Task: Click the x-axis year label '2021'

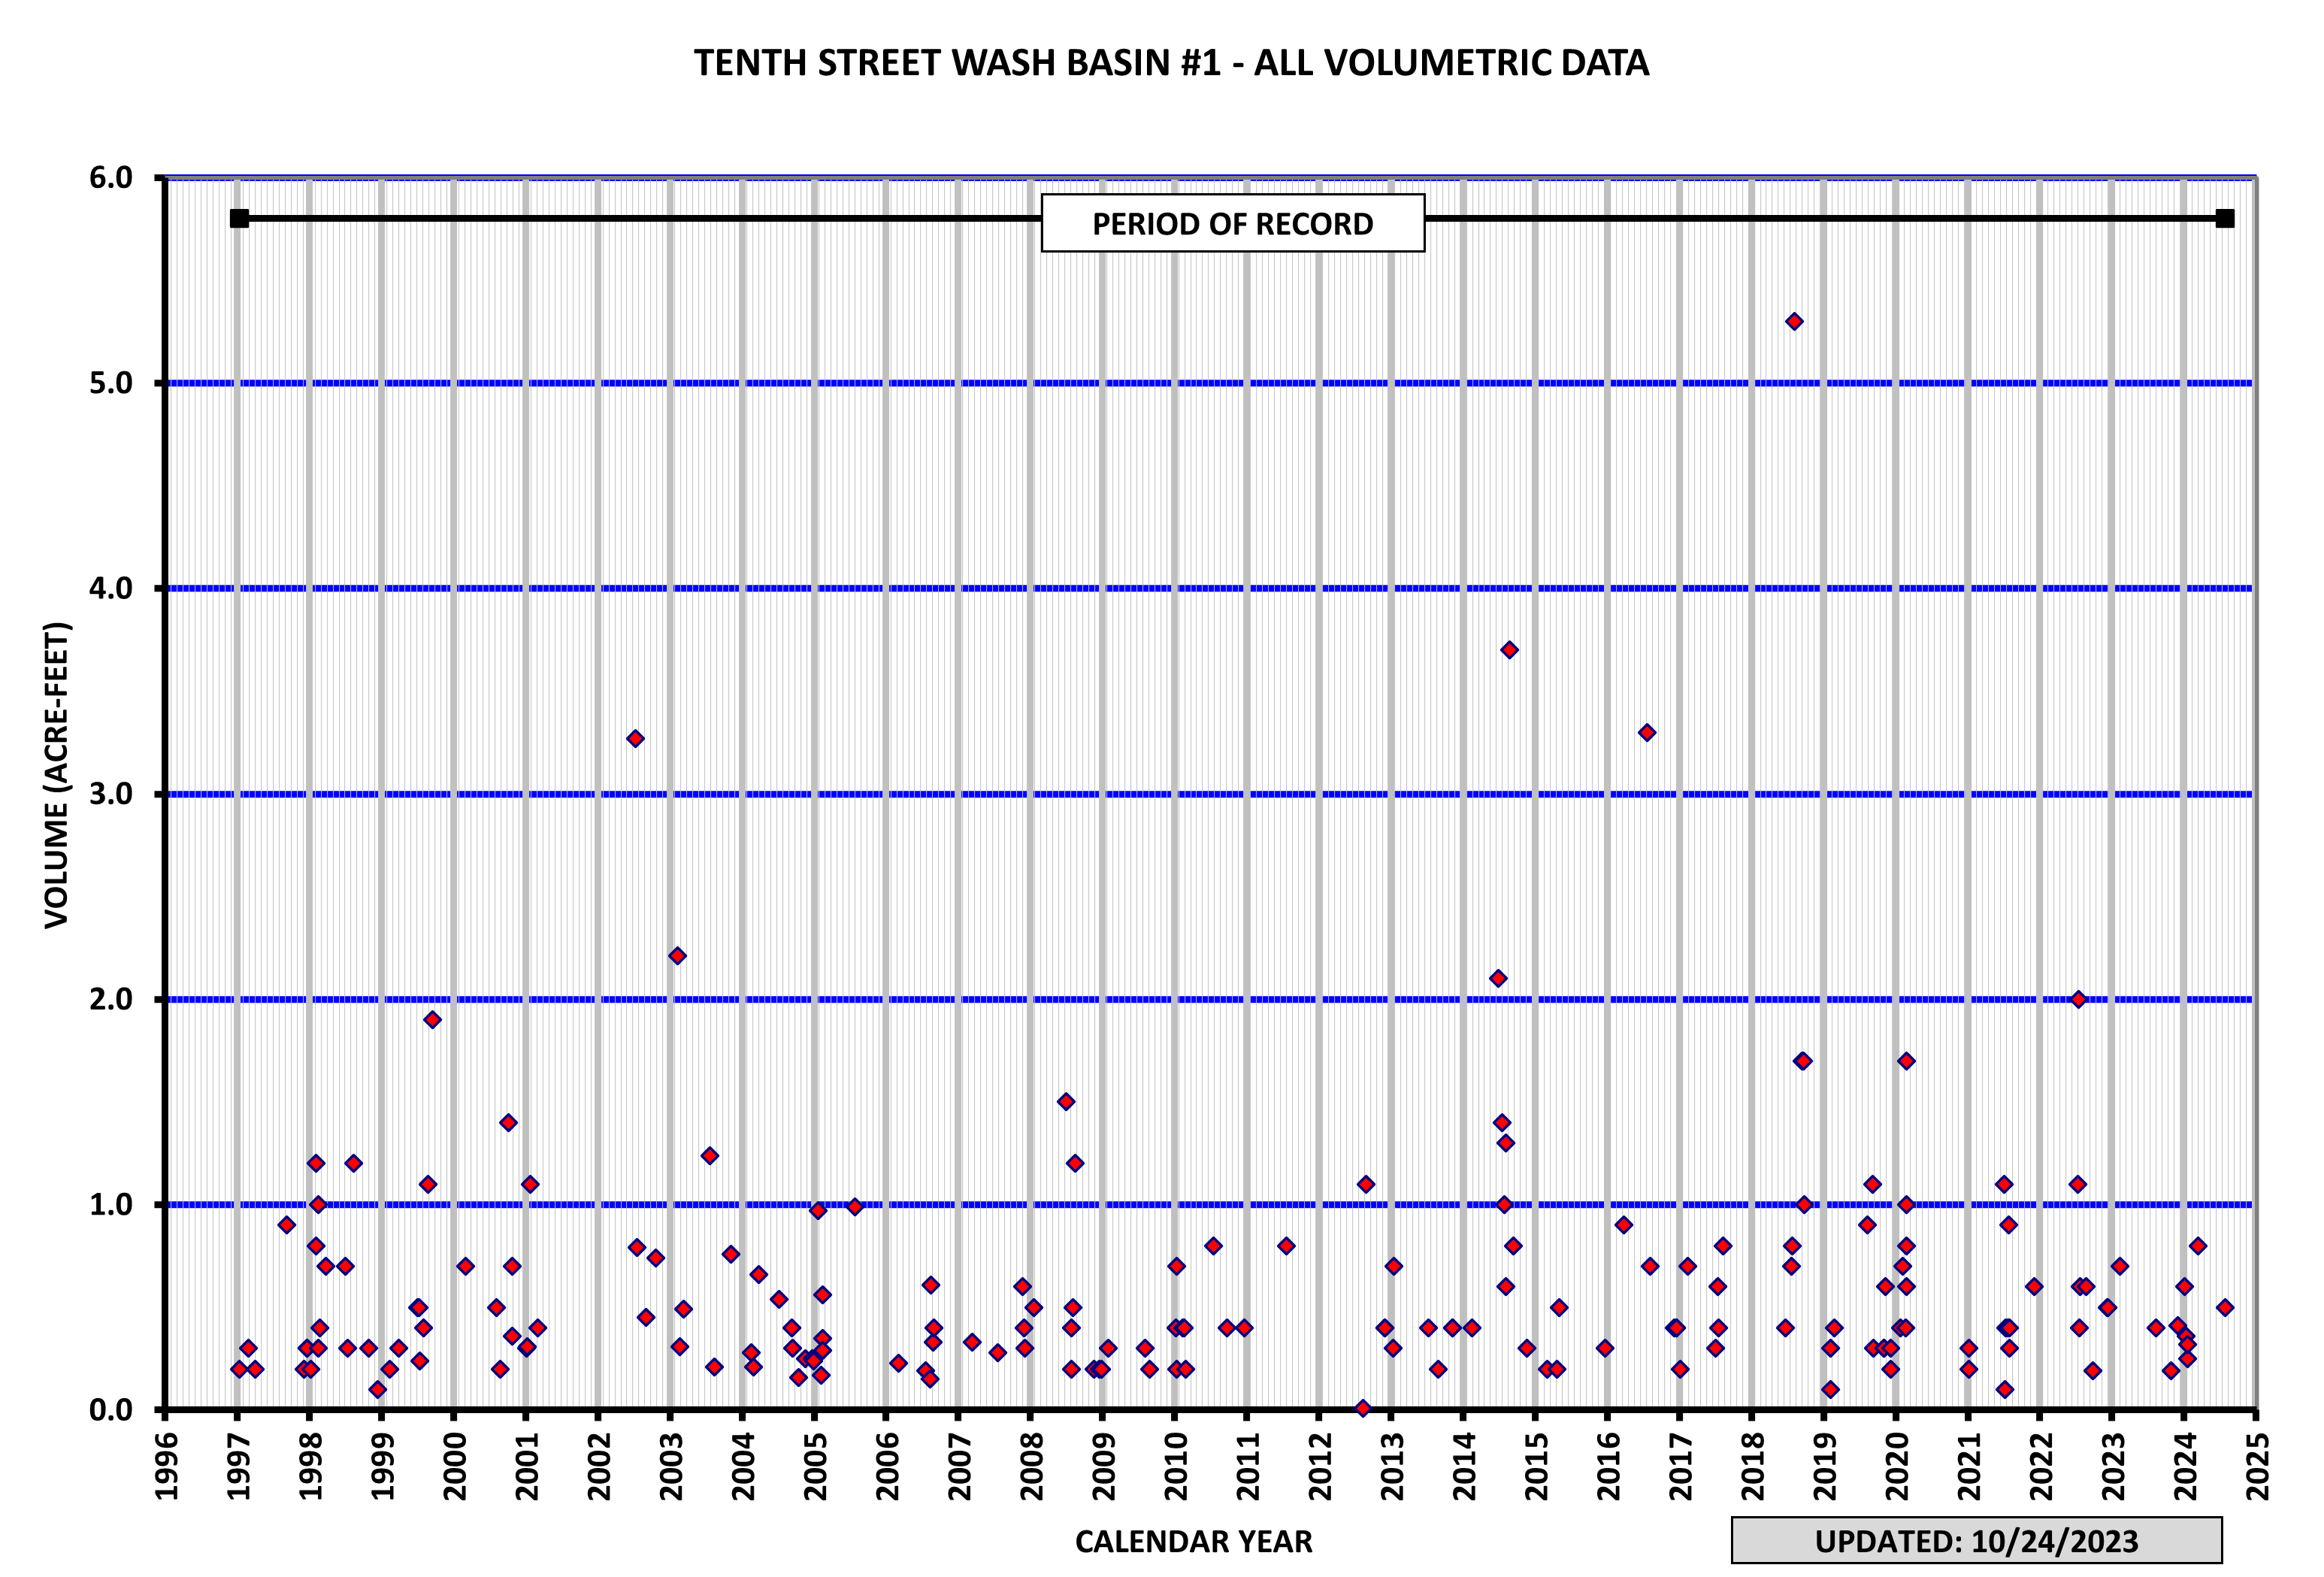Action: (x=1968, y=1466)
